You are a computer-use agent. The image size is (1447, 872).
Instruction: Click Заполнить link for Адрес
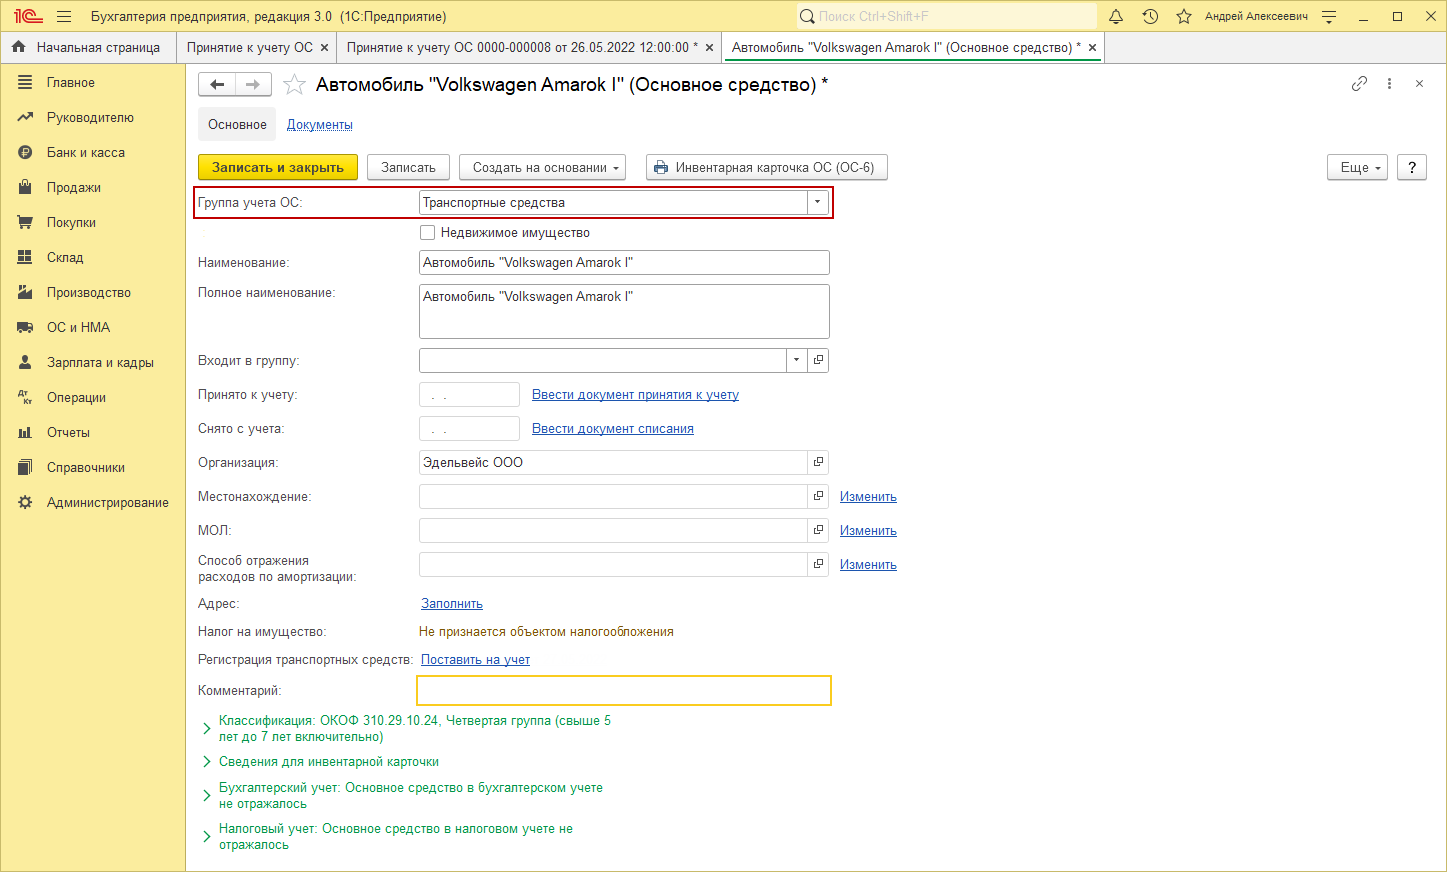(452, 603)
